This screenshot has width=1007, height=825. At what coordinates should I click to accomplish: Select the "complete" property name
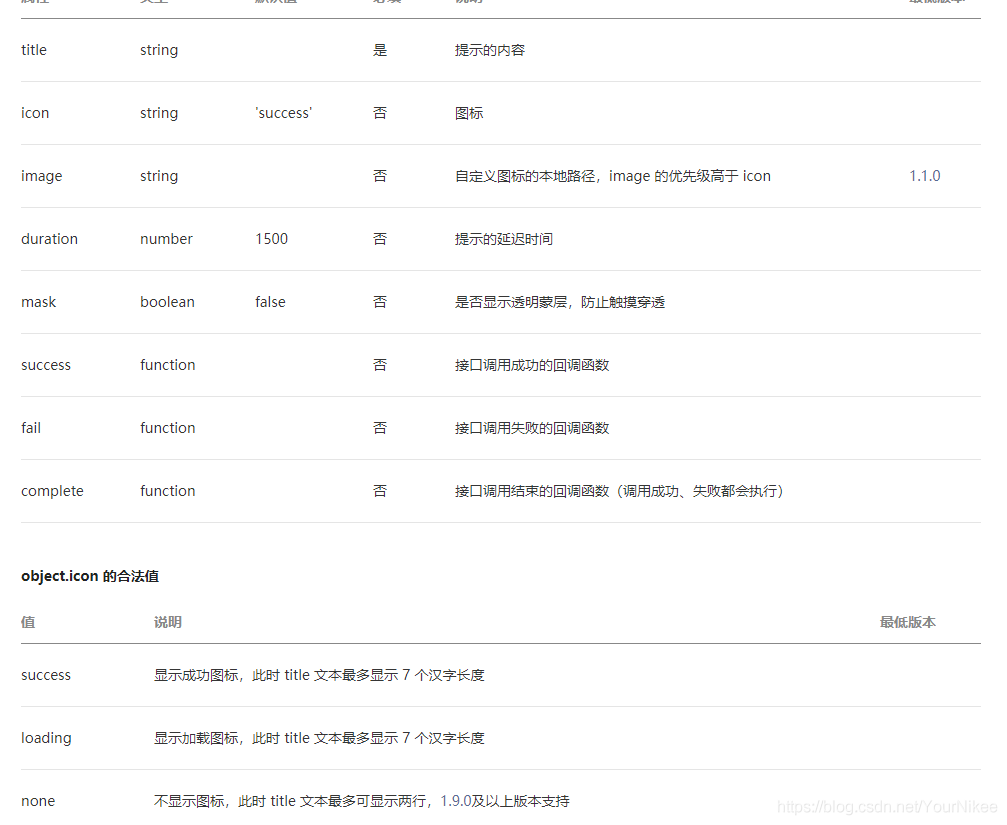(52, 491)
